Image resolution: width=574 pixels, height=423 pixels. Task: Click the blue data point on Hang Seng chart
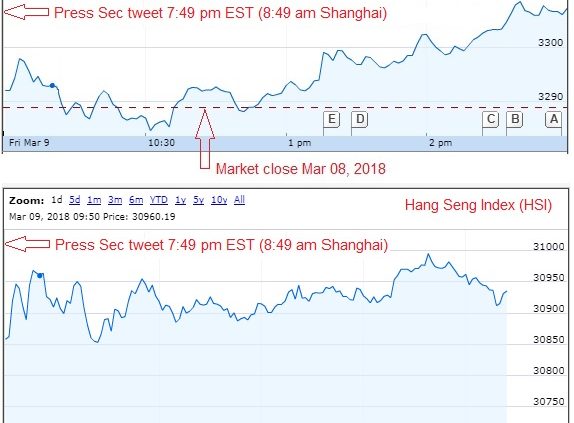pyautogui.click(x=40, y=276)
